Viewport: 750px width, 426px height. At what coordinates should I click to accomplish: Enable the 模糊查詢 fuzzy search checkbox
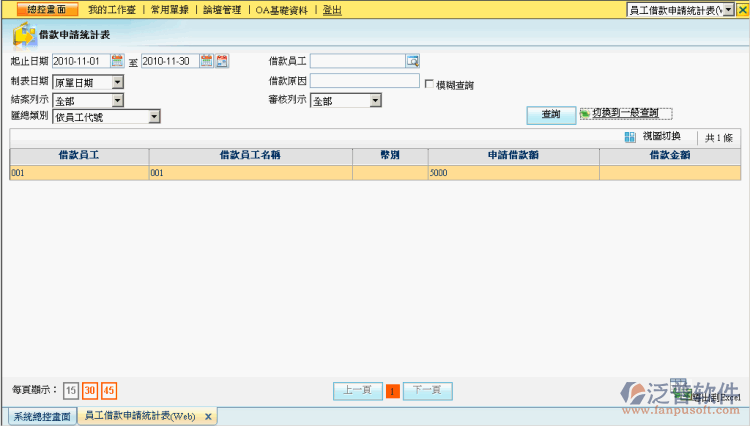coord(429,84)
